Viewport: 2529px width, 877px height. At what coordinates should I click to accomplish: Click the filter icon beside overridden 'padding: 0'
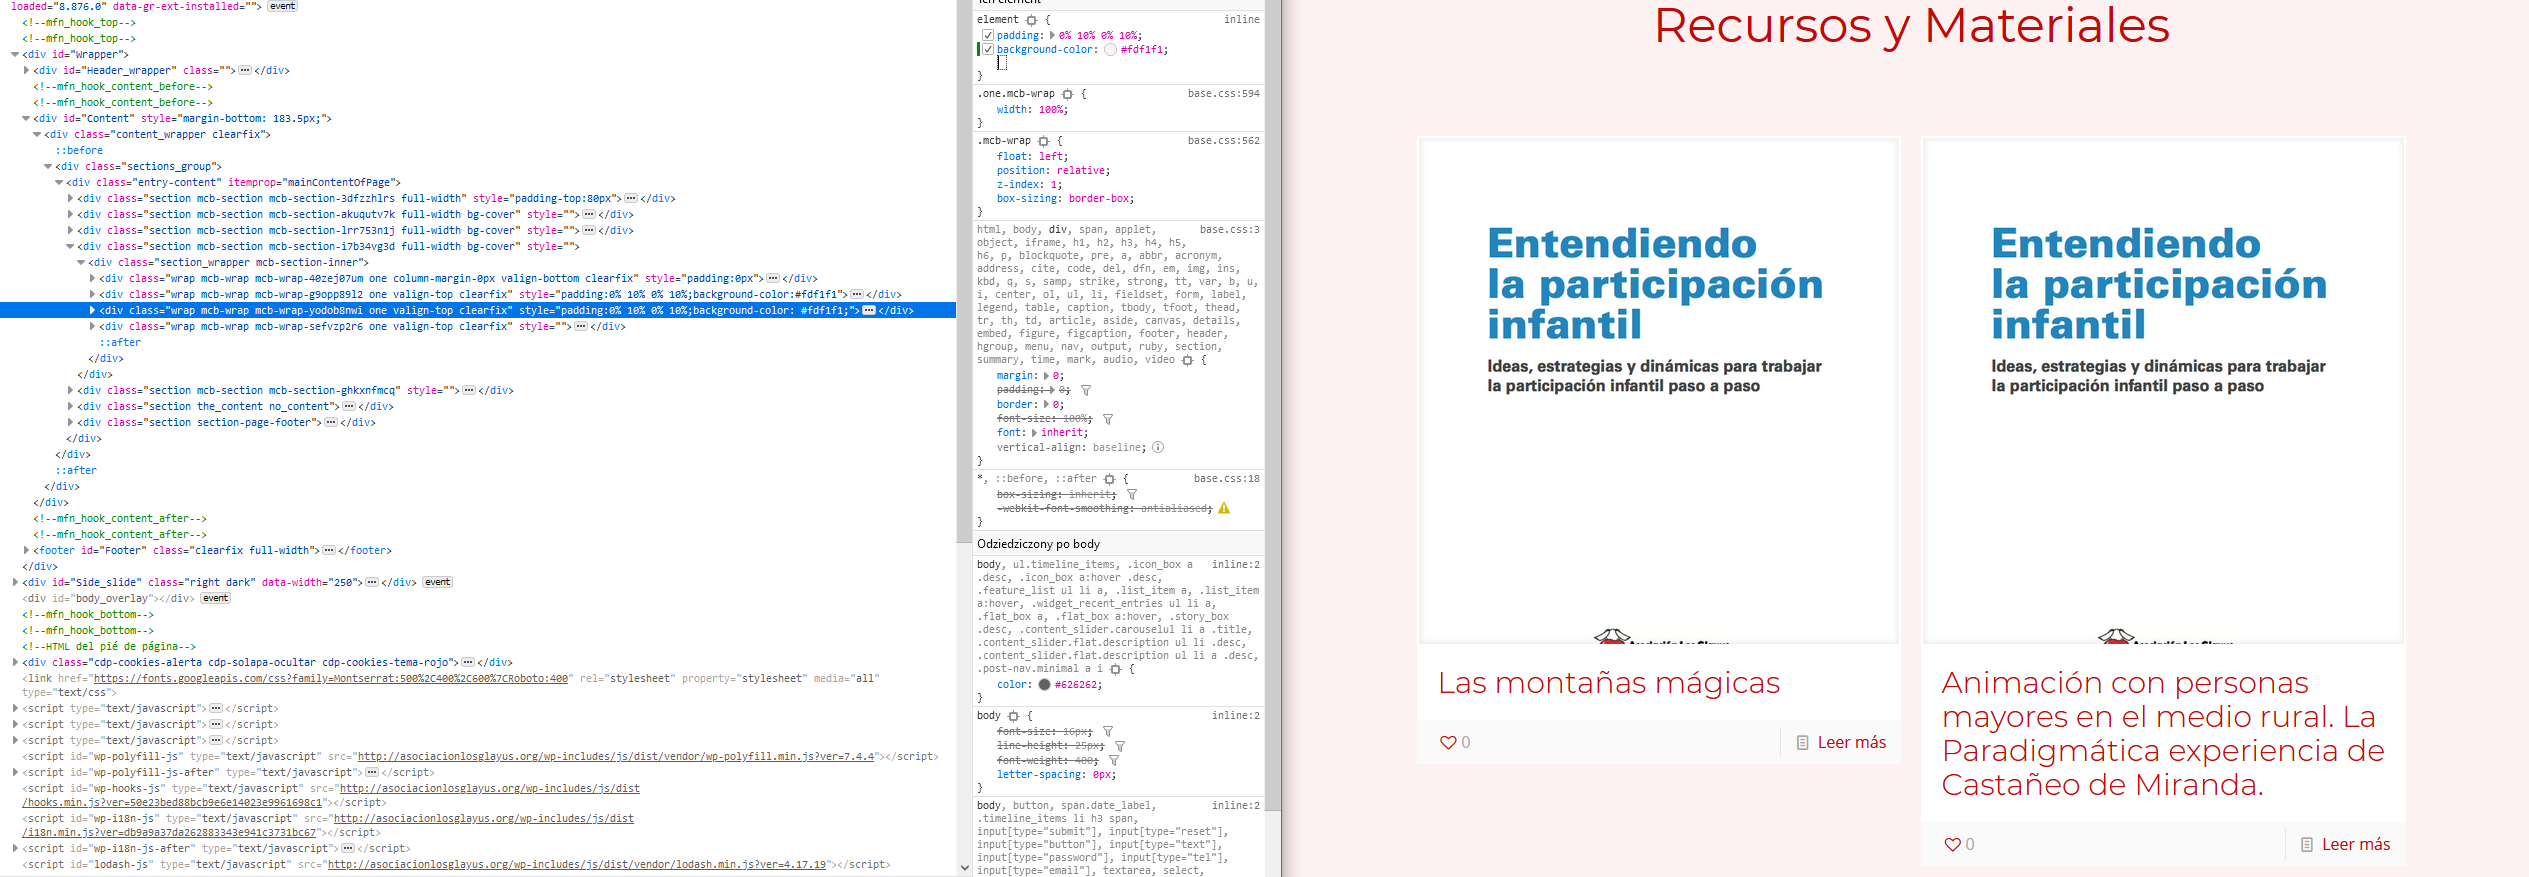coord(1086,390)
